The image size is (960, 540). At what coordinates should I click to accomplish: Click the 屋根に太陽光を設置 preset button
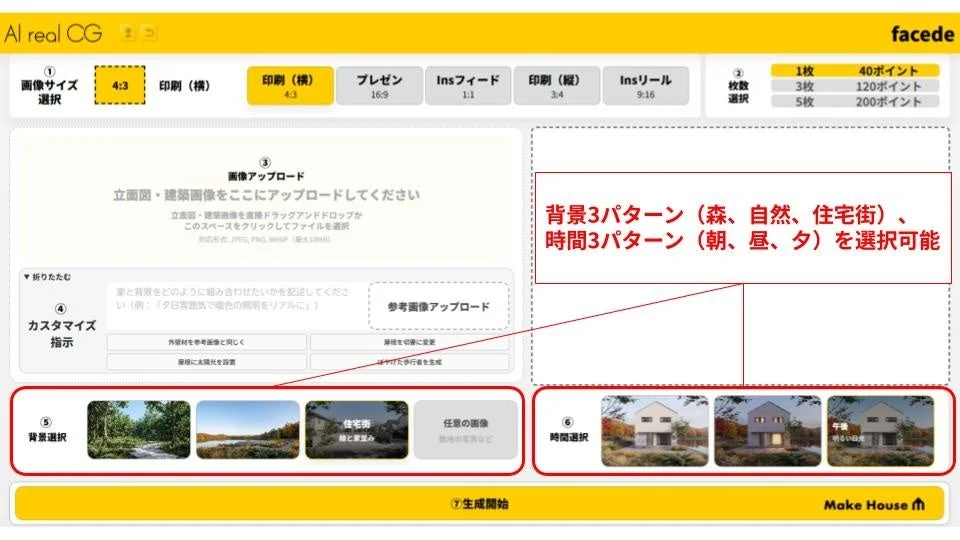206,361
